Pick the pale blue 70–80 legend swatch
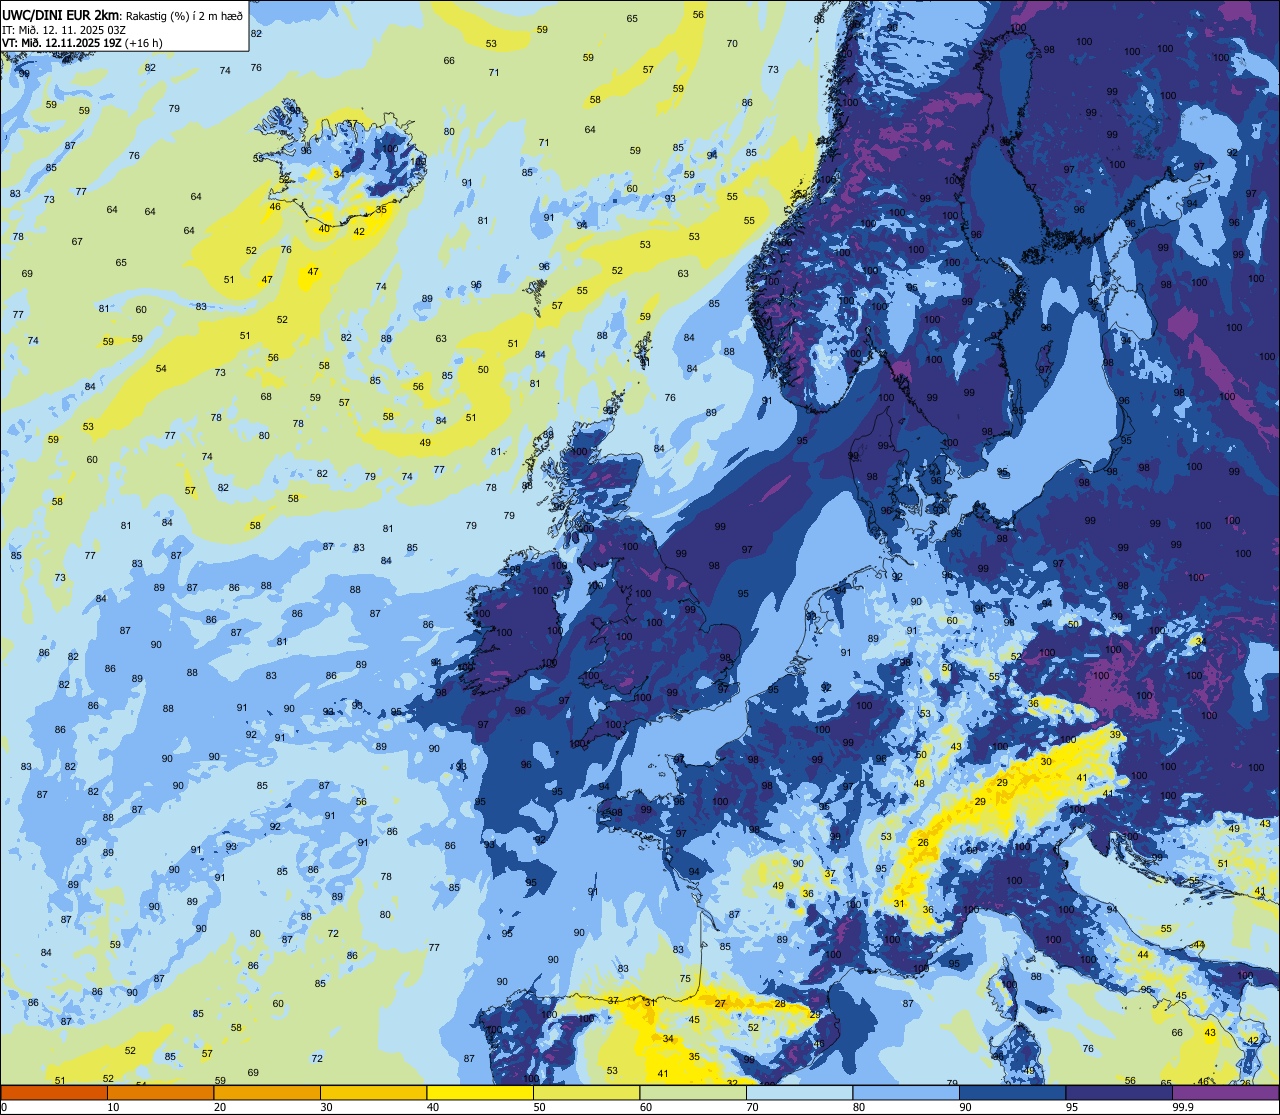This screenshot has width=1280, height=1115. (x=799, y=1092)
